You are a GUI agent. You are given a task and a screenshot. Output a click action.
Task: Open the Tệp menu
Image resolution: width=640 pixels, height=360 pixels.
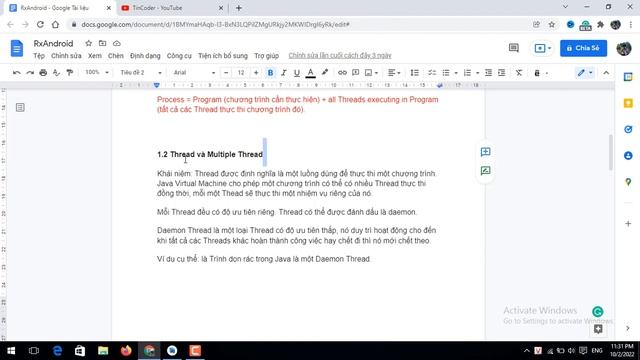coord(39,56)
